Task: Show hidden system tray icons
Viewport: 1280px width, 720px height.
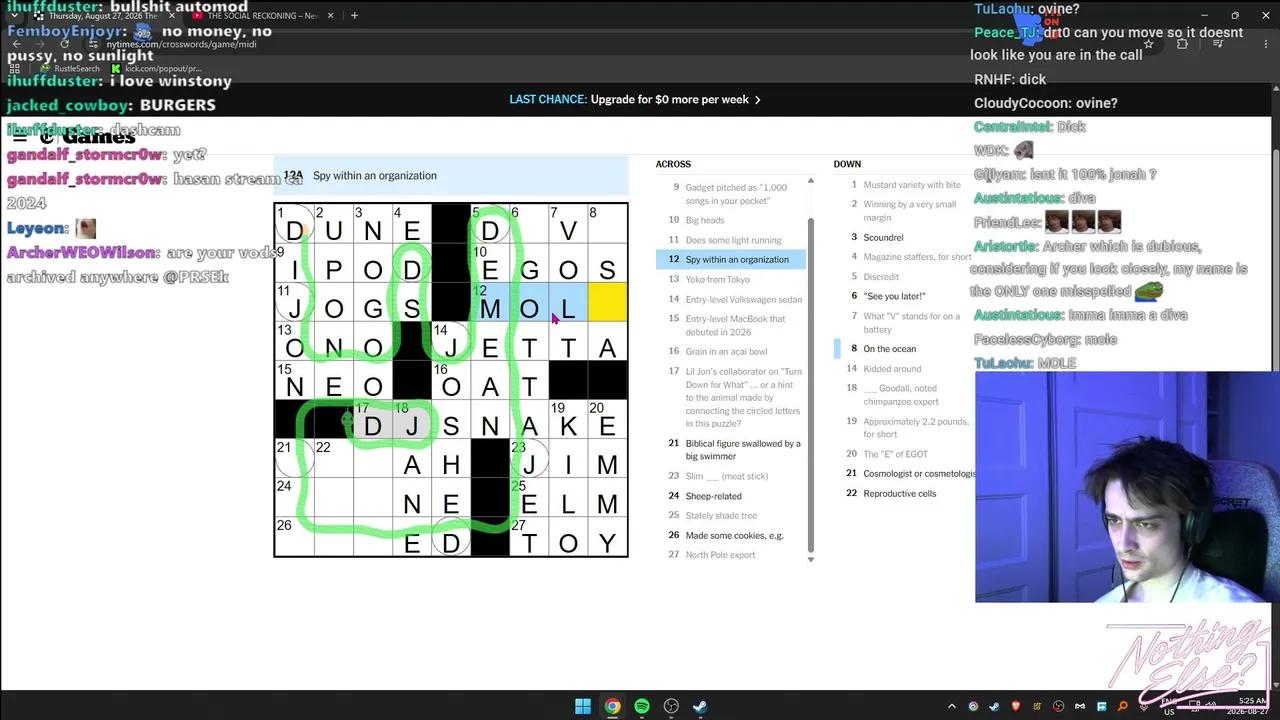Action: pos(952,707)
